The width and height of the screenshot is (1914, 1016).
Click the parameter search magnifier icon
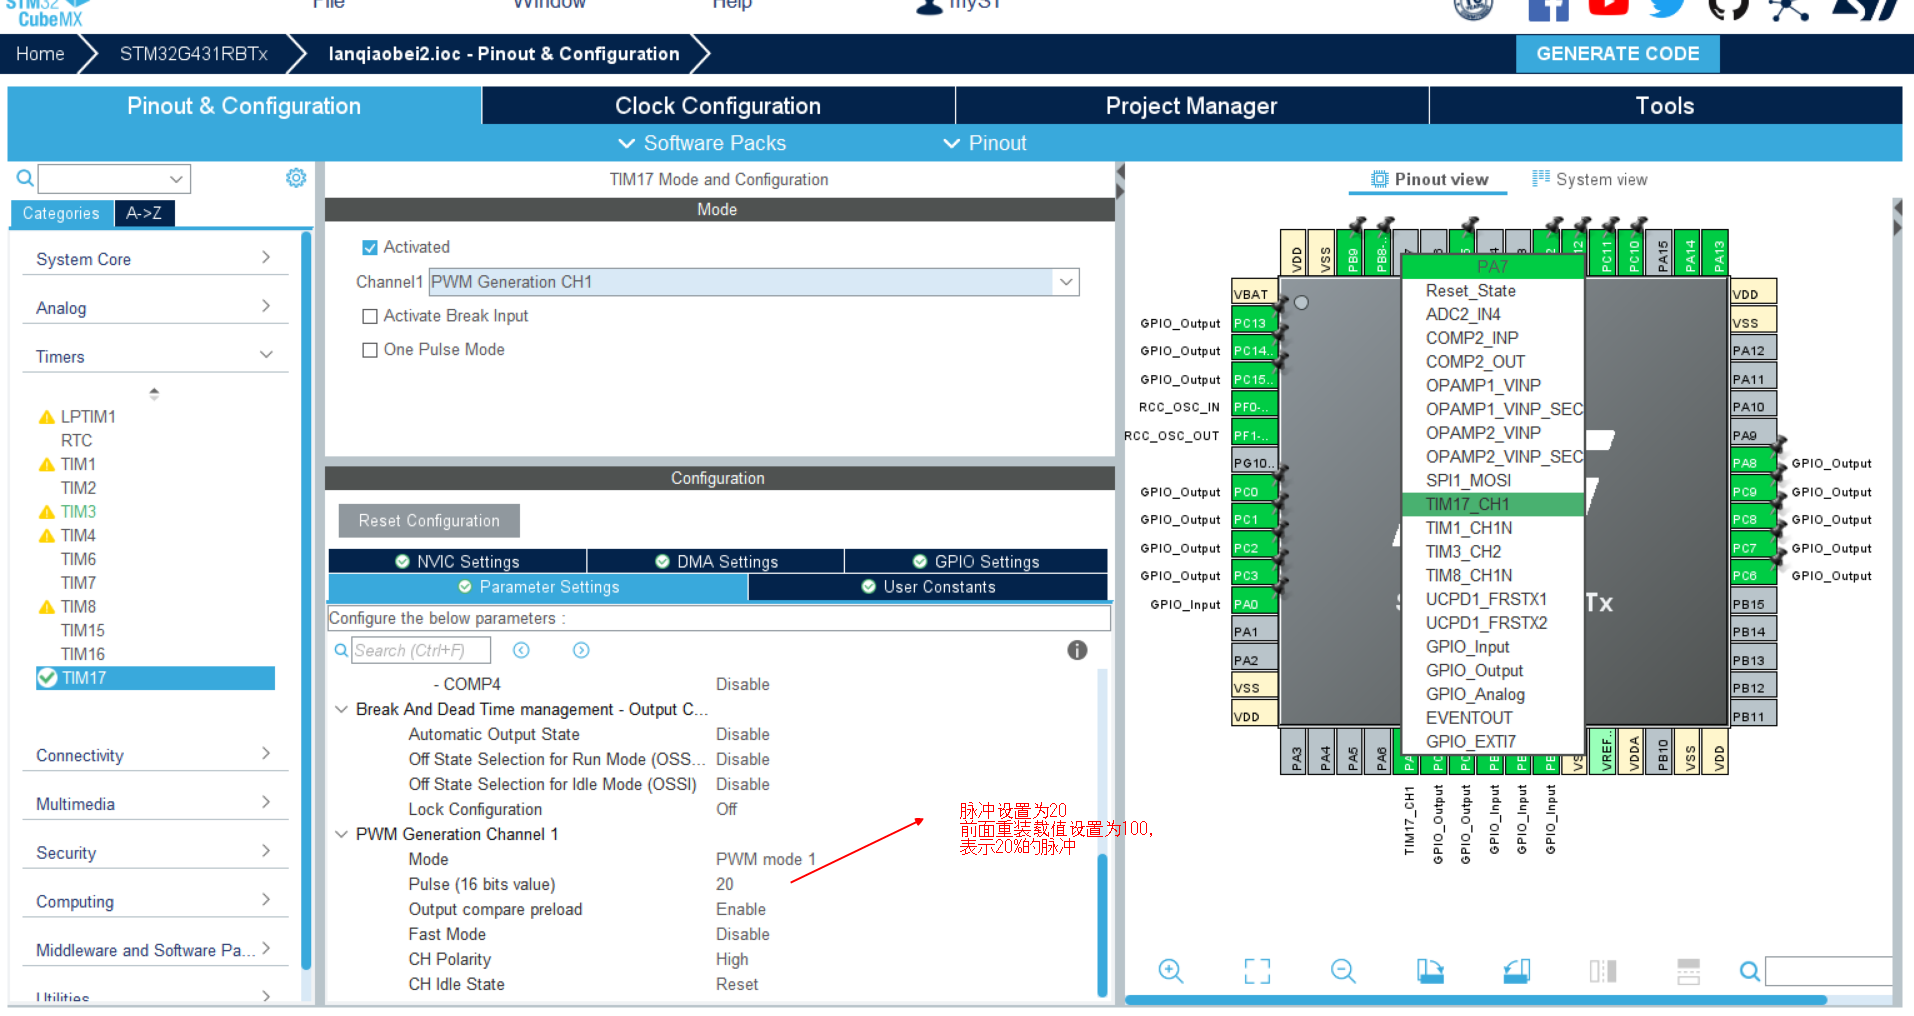(x=342, y=650)
